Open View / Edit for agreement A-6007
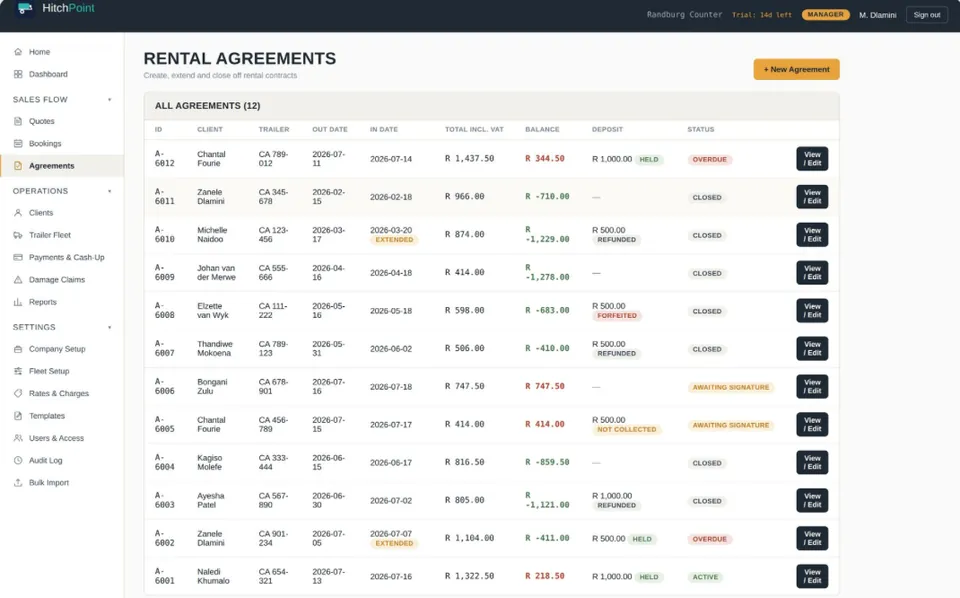 tap(812, 348)
